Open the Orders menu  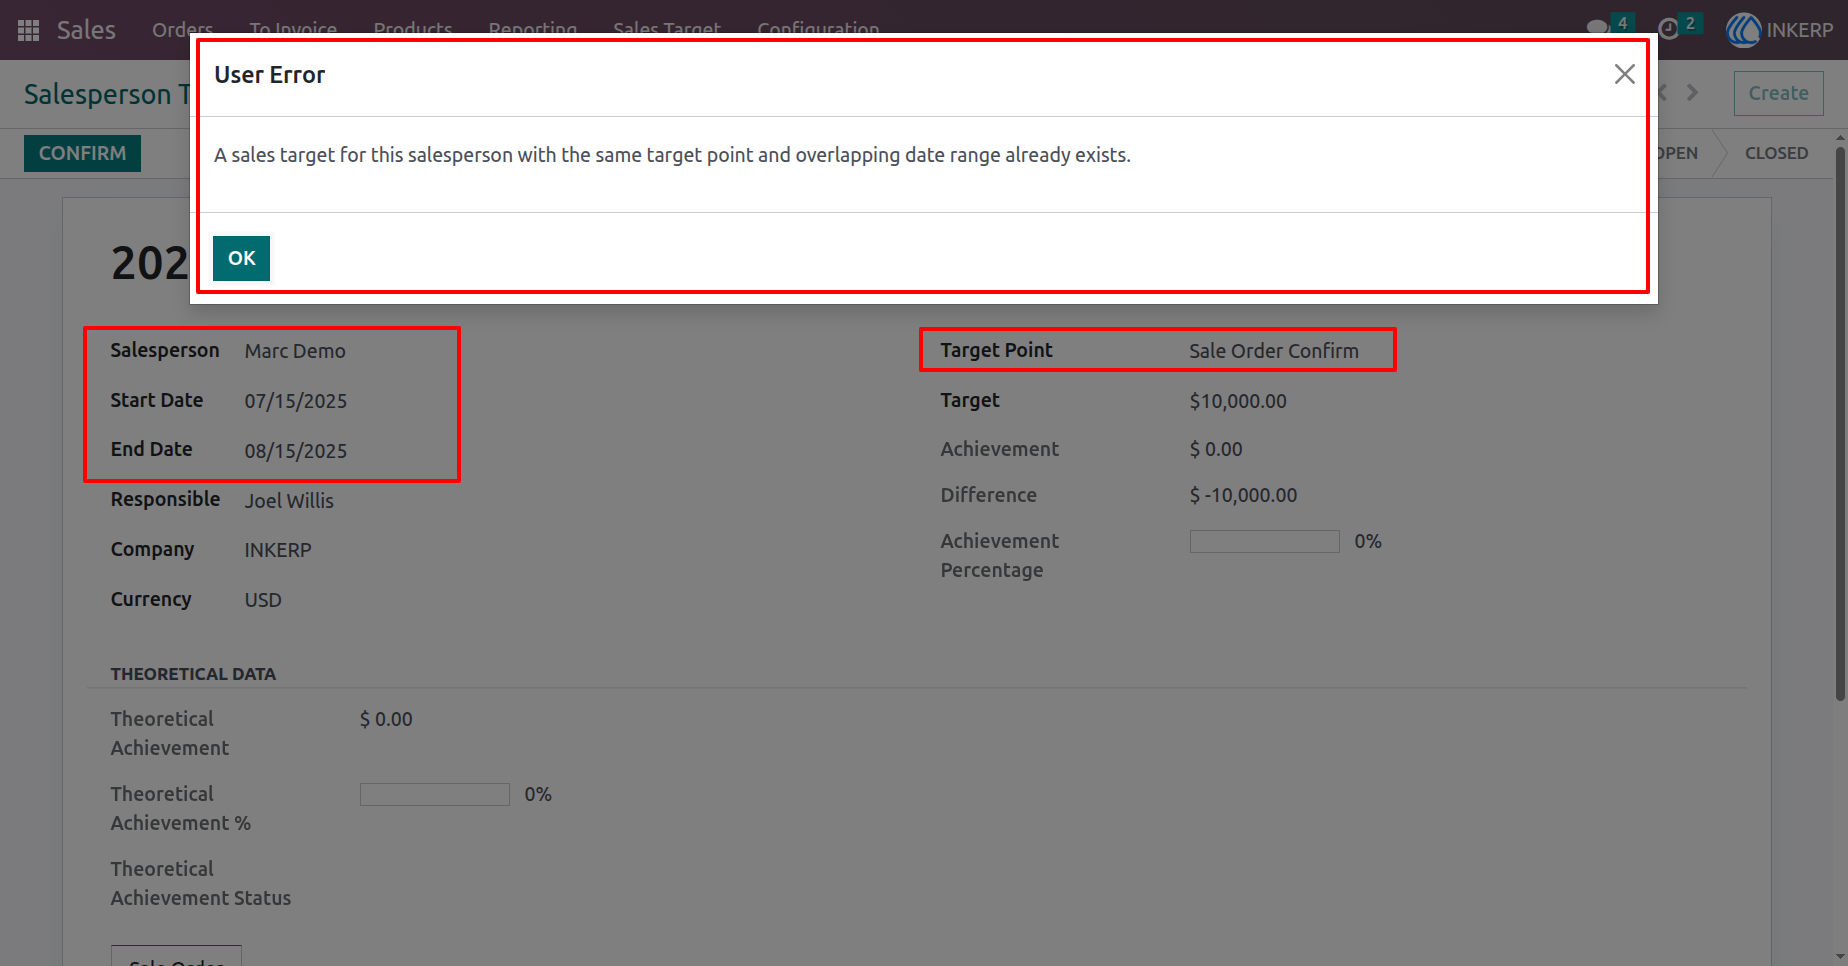point(182,30)
